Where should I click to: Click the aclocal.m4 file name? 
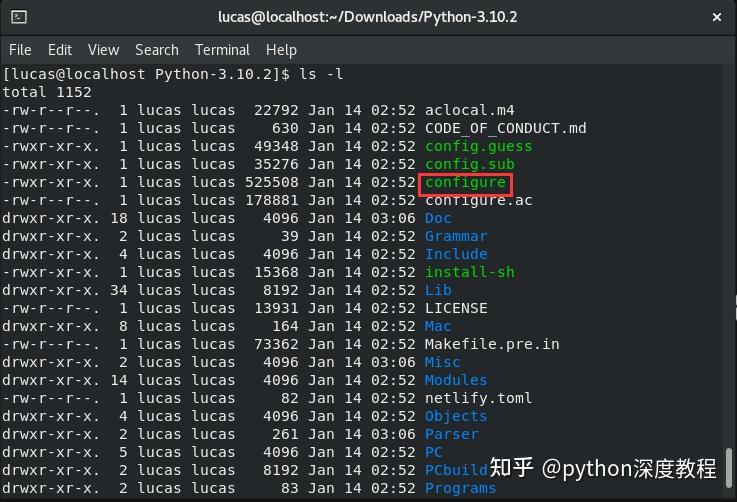(470, 110)
